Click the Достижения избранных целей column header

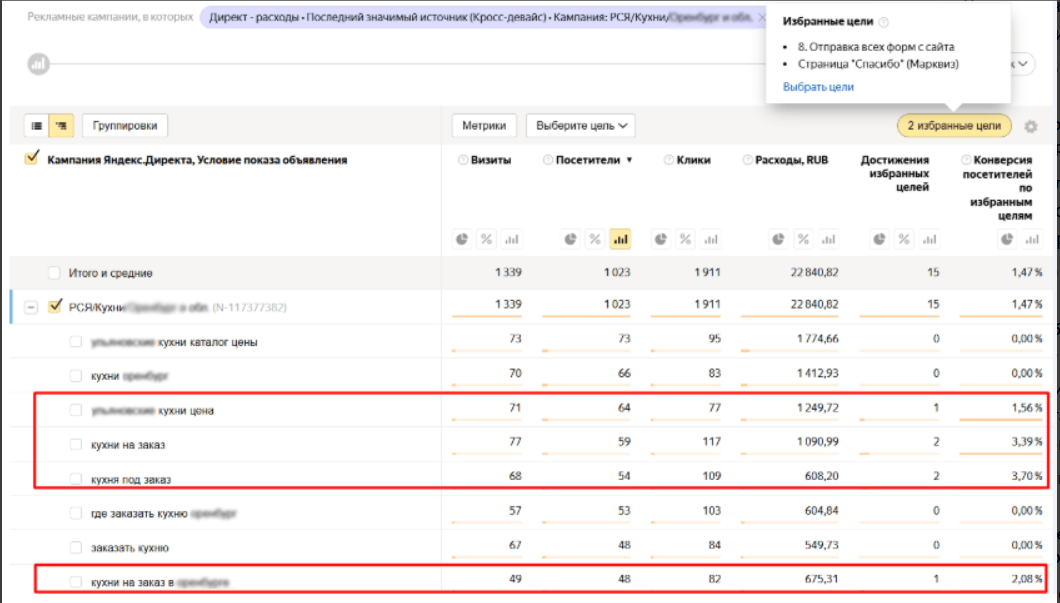(894, 173)
